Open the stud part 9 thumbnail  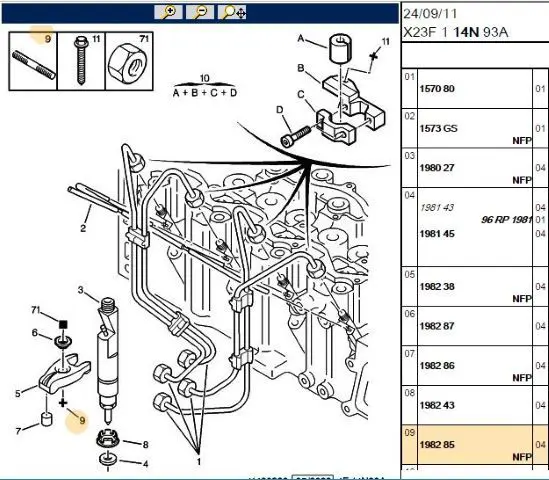(x=33, y=61)
